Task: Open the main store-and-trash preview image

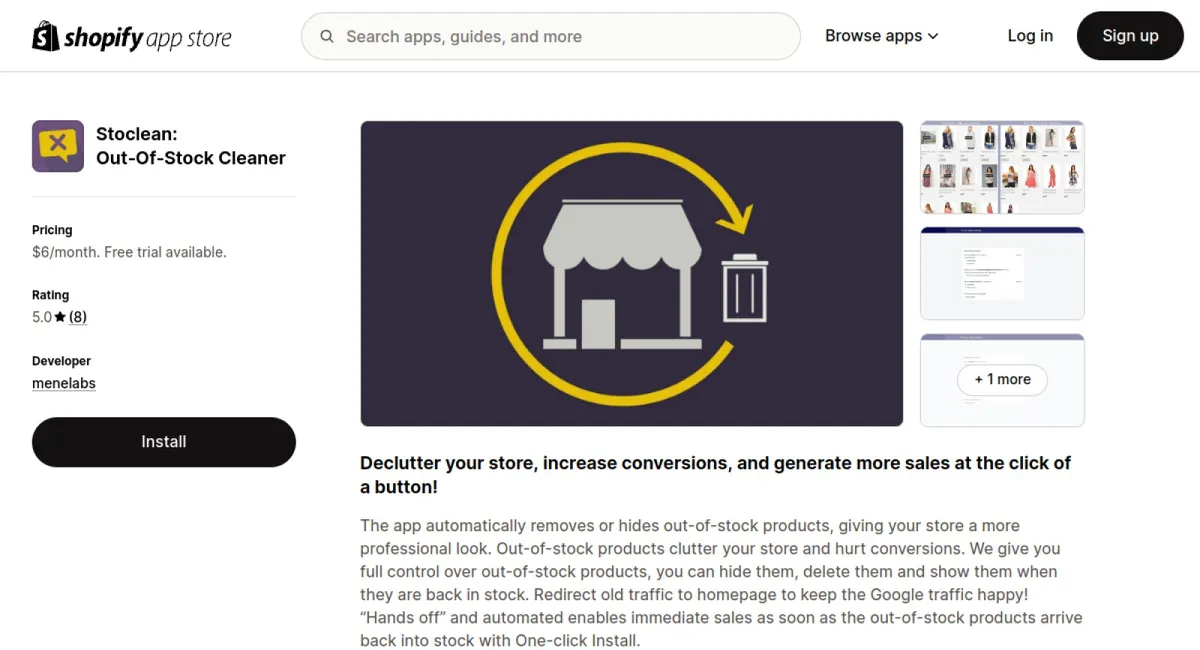Action: 632,274
